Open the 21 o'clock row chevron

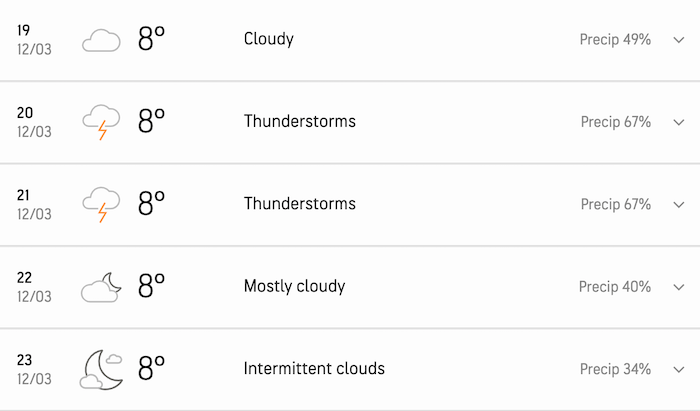coord(677,204)
